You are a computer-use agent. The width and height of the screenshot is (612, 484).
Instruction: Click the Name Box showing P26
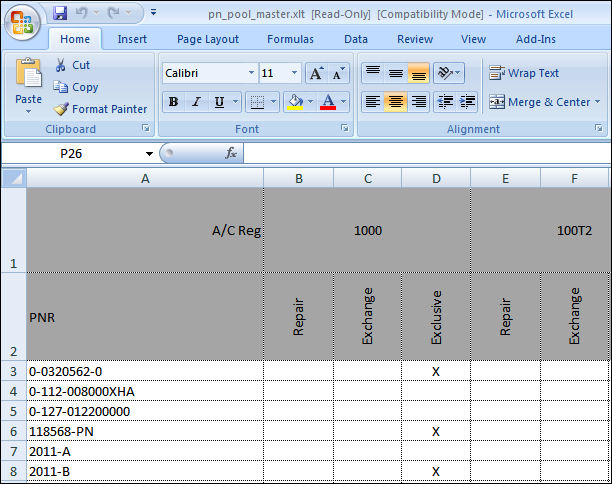(x=71, y=153)
